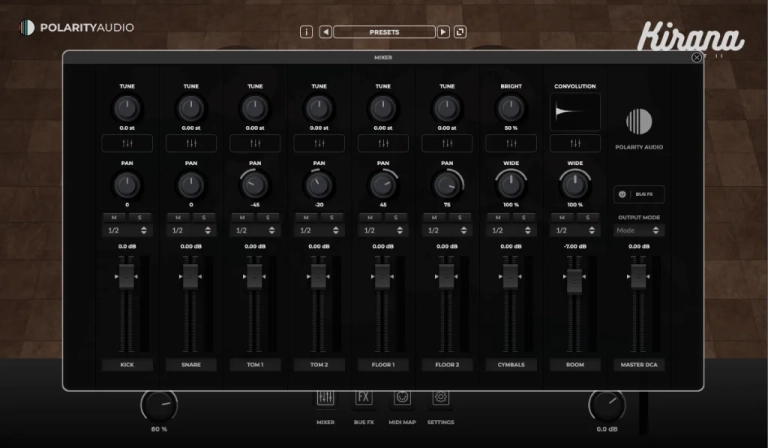Mute the Cymbals channel

pyautogui.click(x=498, y=217)
